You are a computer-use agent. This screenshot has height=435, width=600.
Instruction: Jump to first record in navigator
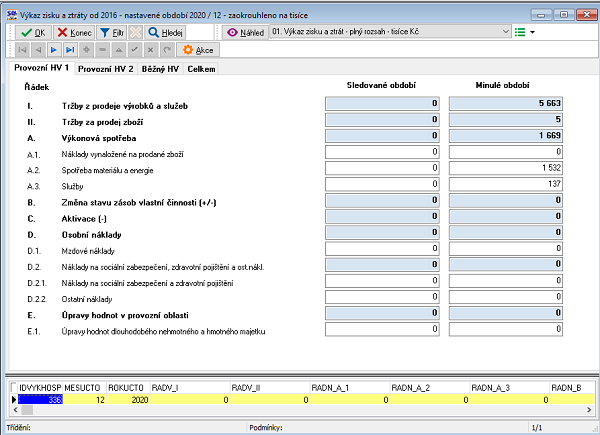pyautogui.click(x=22, y=49)
